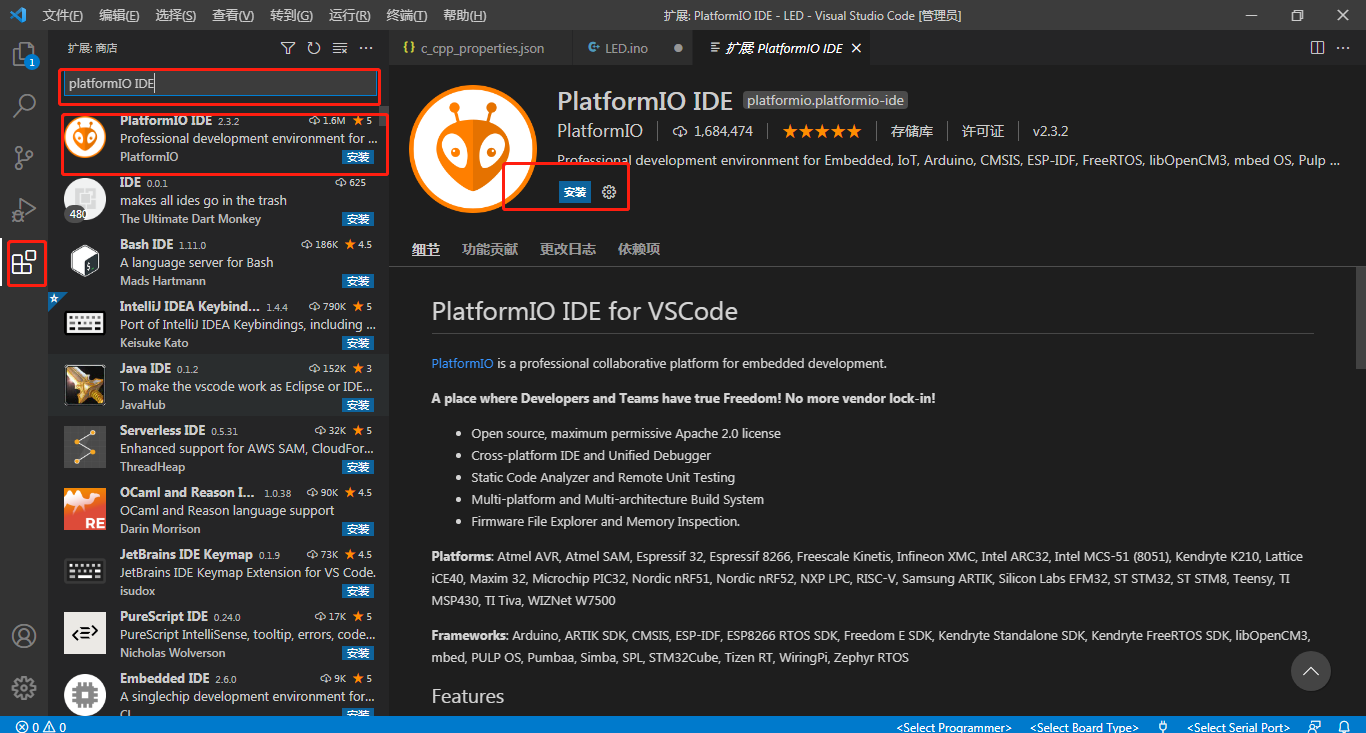Filter extensions with the funnel icon
The height and width of the screenshot is (733, 1366).
[288, 48]
